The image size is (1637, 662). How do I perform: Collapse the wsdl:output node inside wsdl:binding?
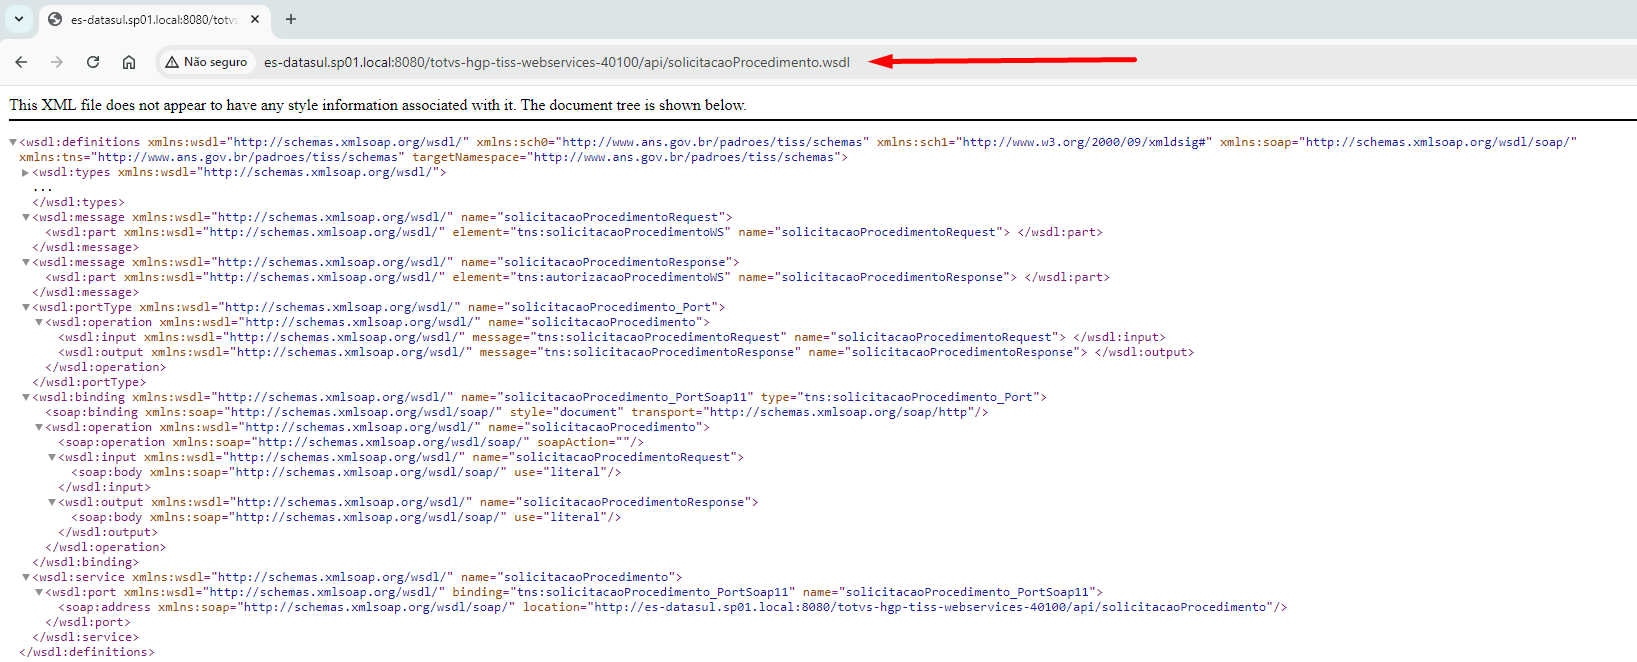pyautogui.click(x=52, y=502)
